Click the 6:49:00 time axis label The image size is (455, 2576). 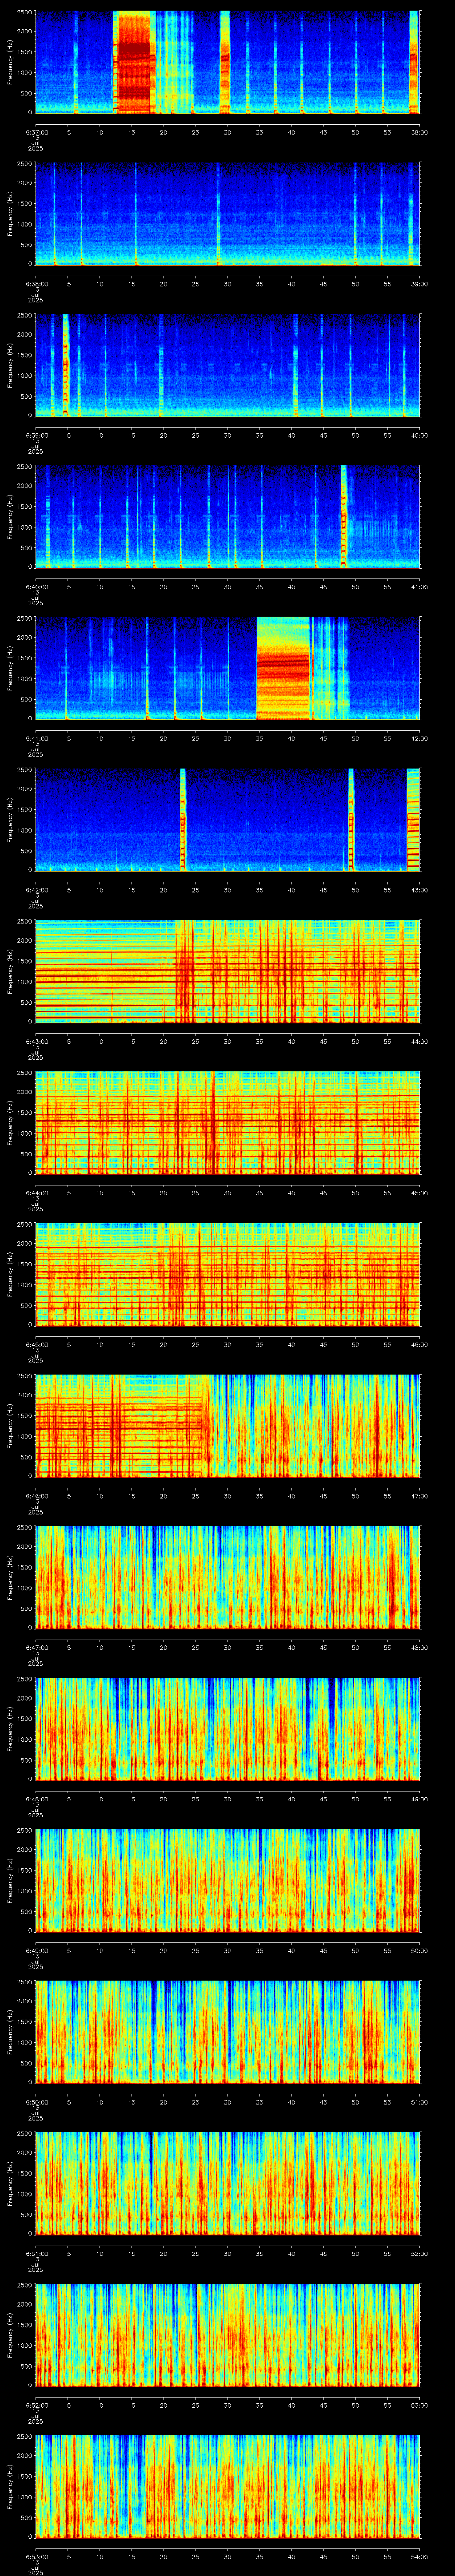pos(36,1950)
